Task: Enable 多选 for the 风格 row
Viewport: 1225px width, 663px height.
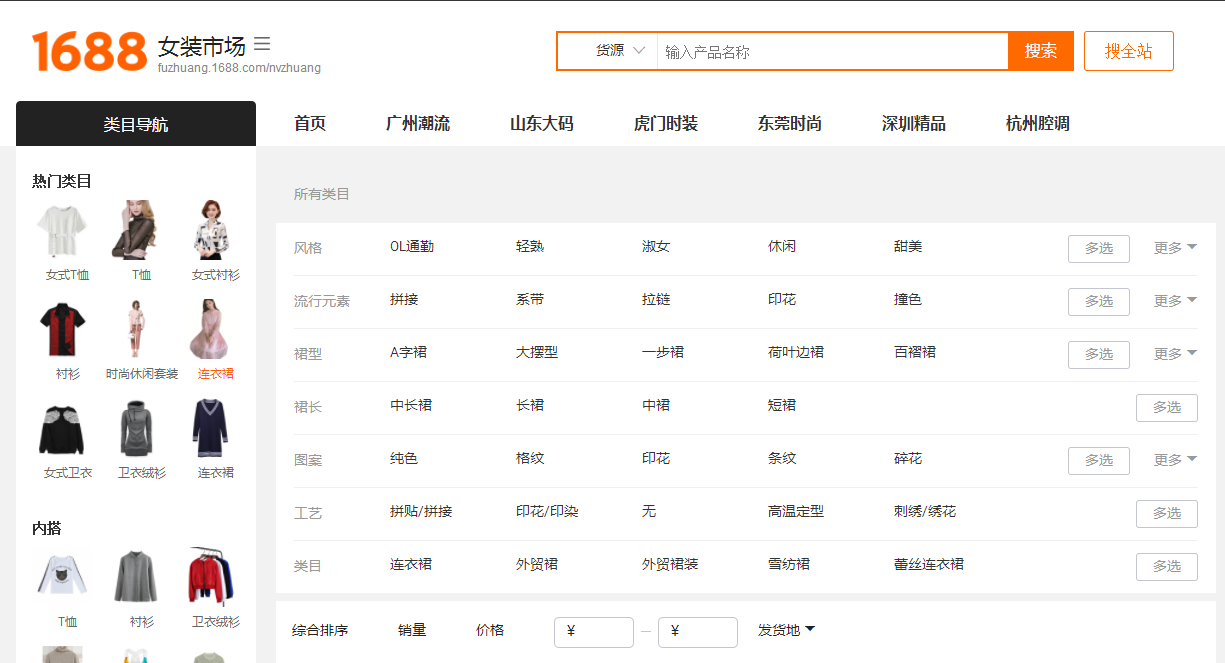Action: coord(1098,248)
